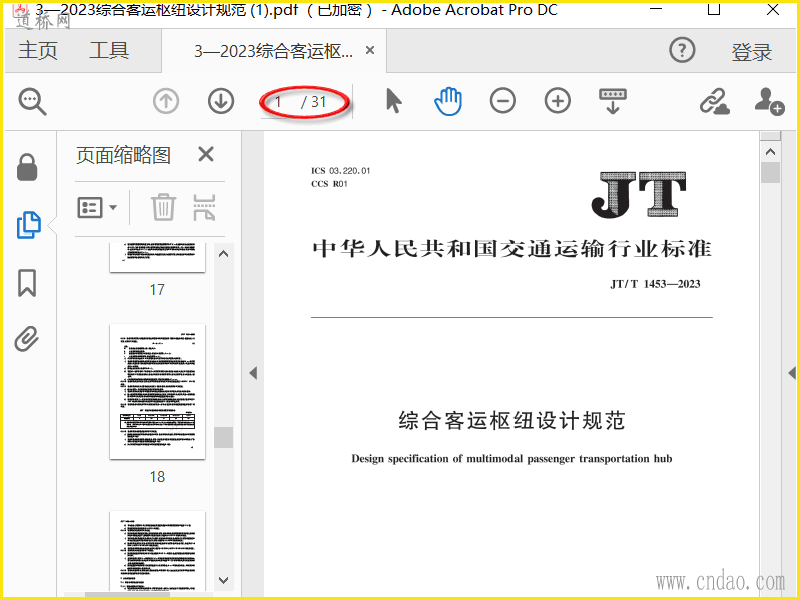Click the English title Design specification text
Image resolution: width=800 pixels, height=600 pixels.
(512, 459)
